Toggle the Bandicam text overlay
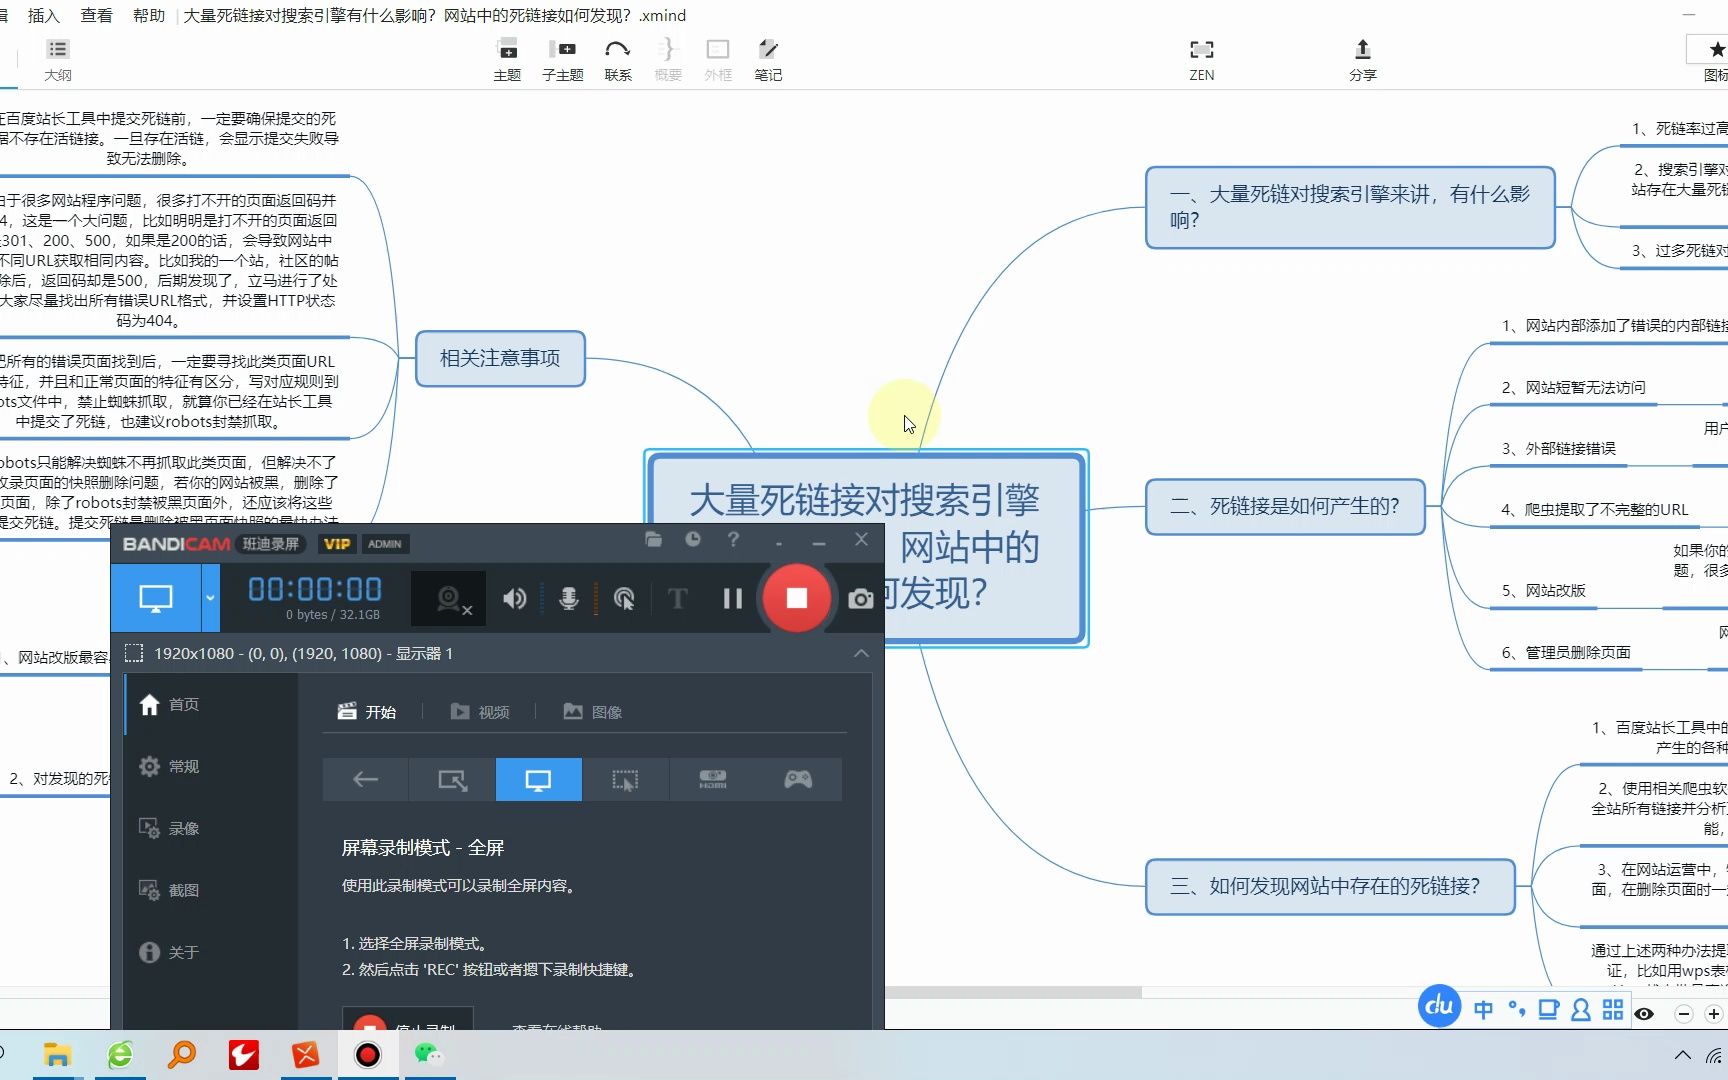This screenshot has width=1728, height=1080. point(678,599)
